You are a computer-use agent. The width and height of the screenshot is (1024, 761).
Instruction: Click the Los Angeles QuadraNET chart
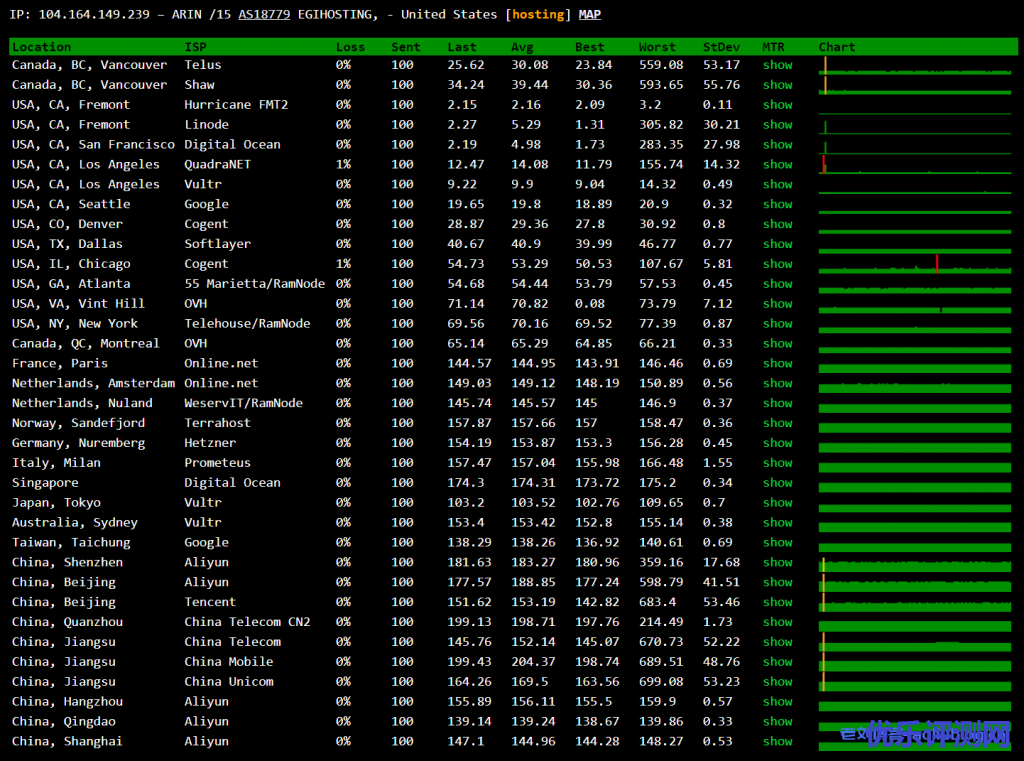point(917,165)
